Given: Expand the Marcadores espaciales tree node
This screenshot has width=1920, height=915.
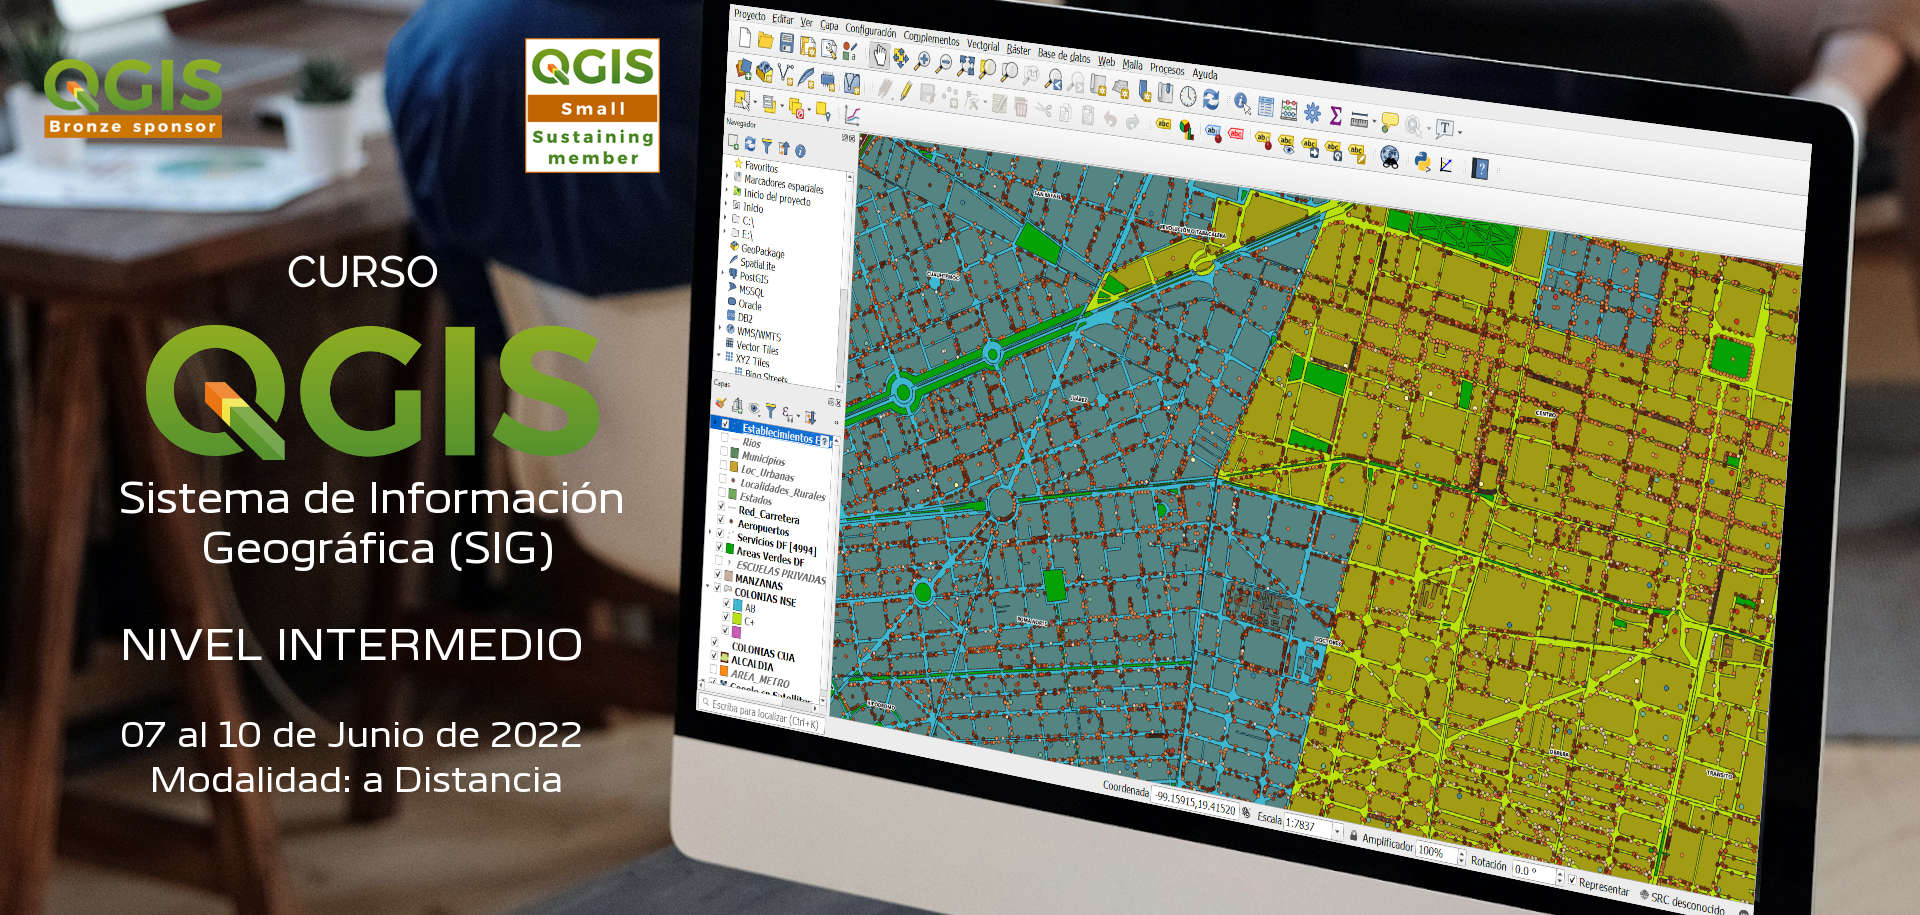Looking at the screenshot, I should click(x=727, y=176).
